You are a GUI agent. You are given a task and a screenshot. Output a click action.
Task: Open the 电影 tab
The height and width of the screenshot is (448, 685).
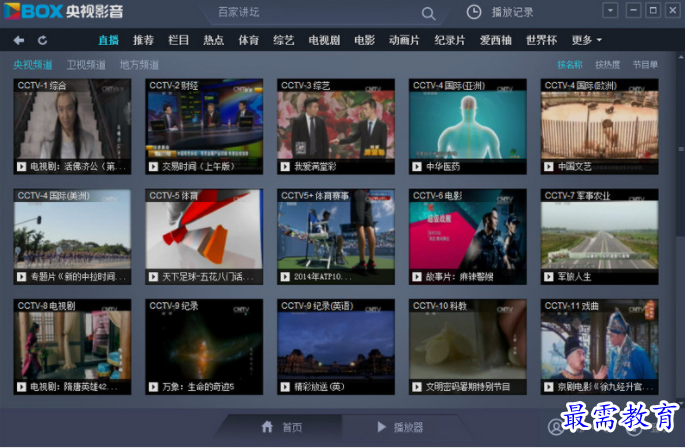tap(364, 40)
